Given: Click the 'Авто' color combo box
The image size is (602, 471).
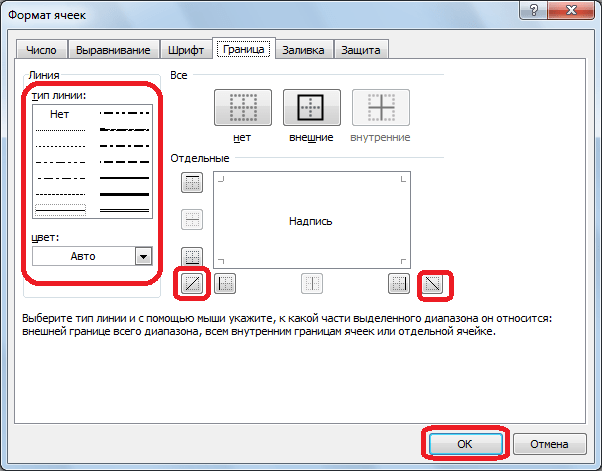Looking at the screenshot, I should (x=92, y=256).
